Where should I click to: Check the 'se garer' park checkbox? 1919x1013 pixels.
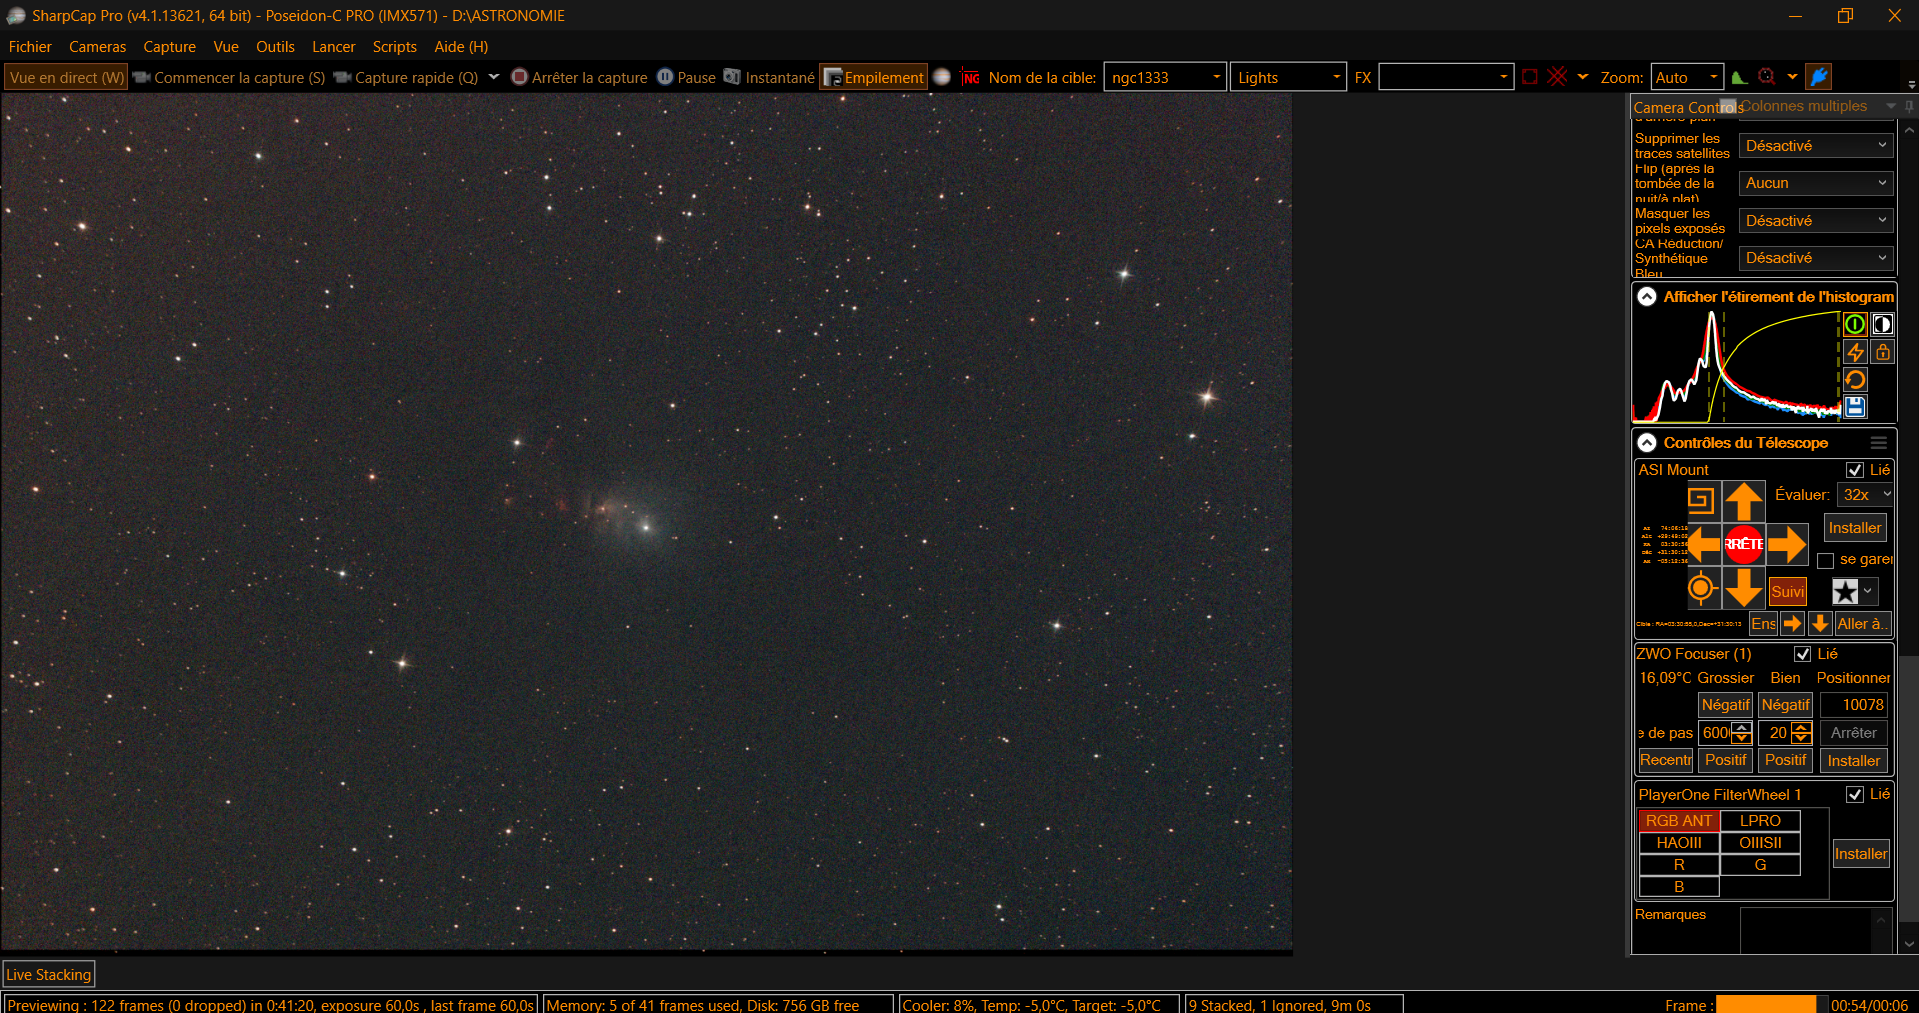[x=1825, y=560]
